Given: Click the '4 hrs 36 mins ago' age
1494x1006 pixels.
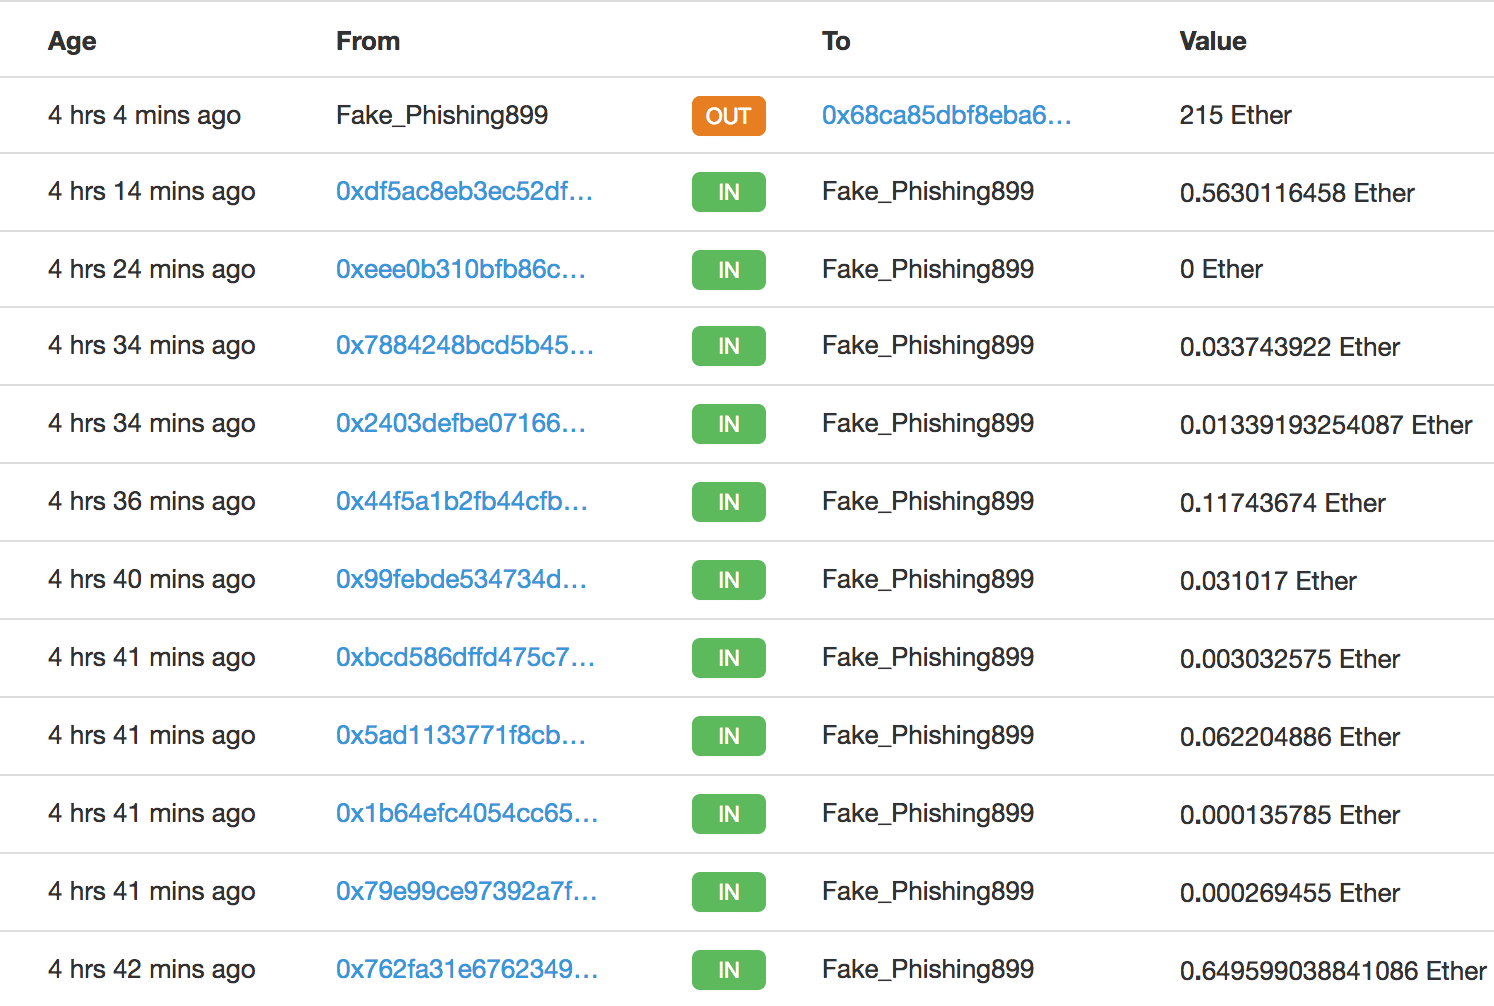Looking at the screenshot, I should tap(152, 501).
